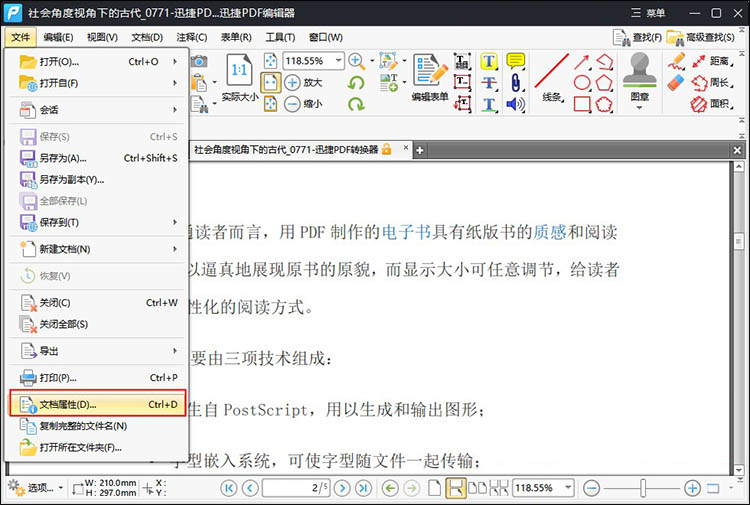Click the magnifier zoom tool icon
This screenshot has height=505, width=750.
tap(356, 61)
